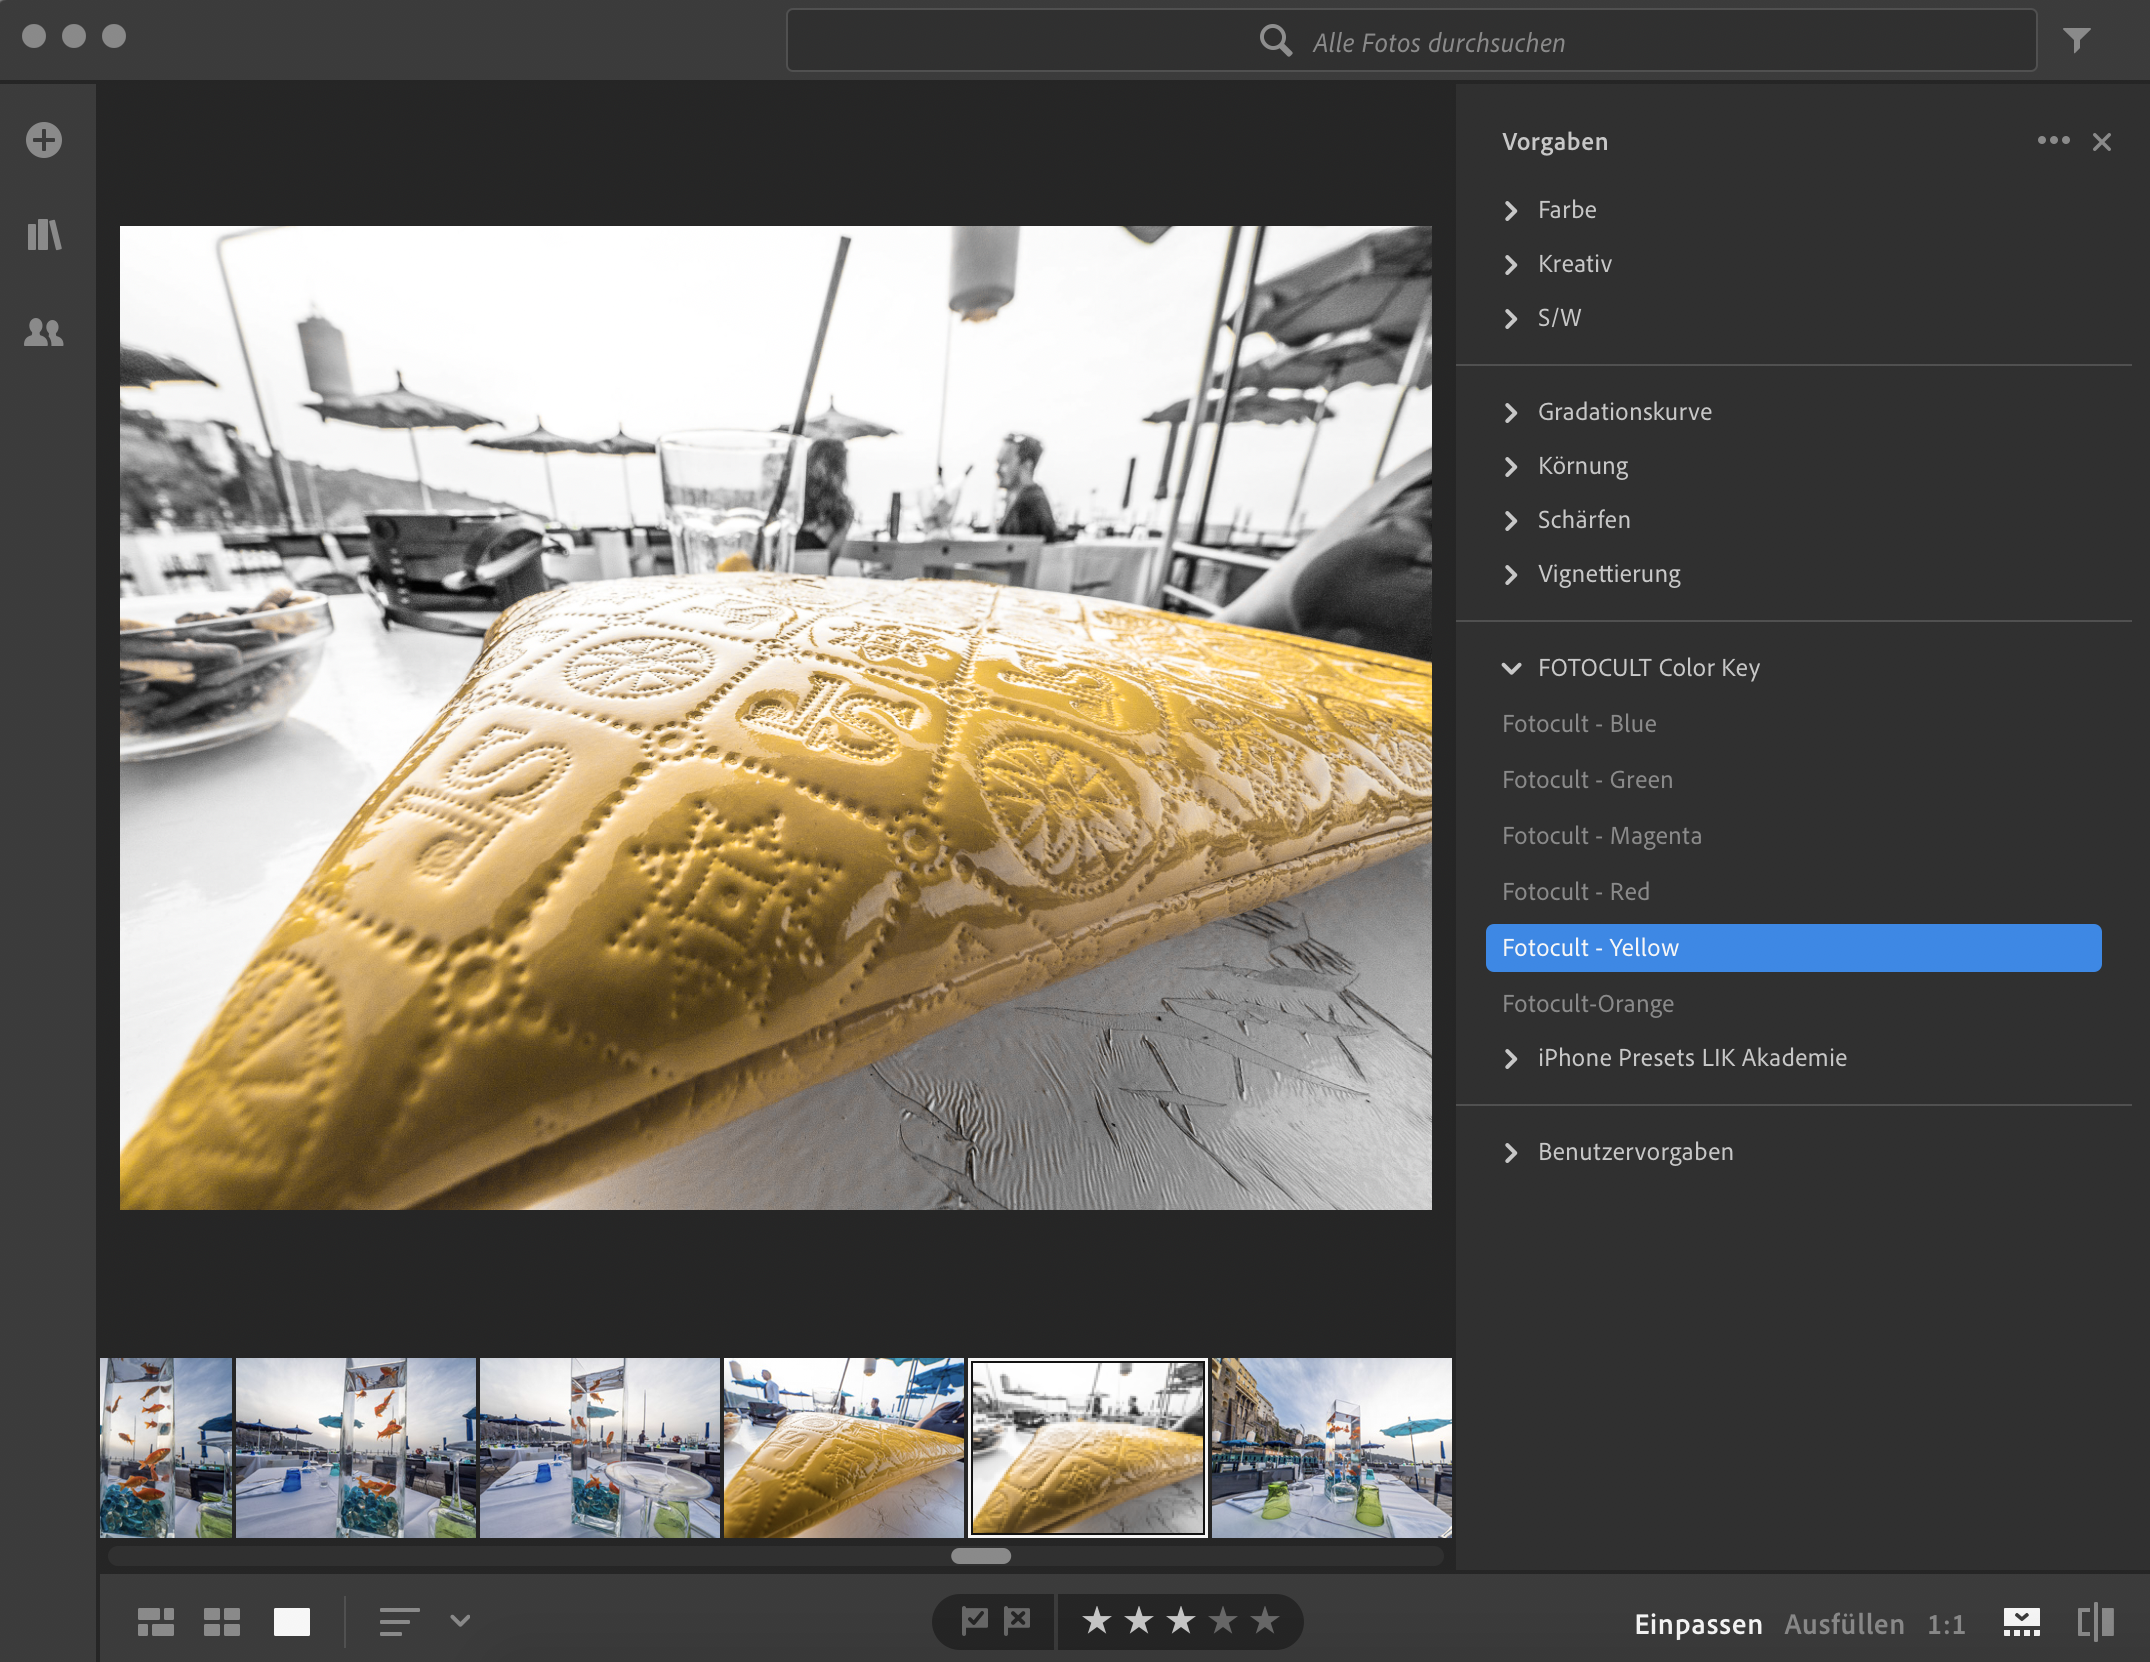Open the Vorgaben three-dot menu
The height and width of the screenshot is (1662, 2150).
(x=2053, y=141)
